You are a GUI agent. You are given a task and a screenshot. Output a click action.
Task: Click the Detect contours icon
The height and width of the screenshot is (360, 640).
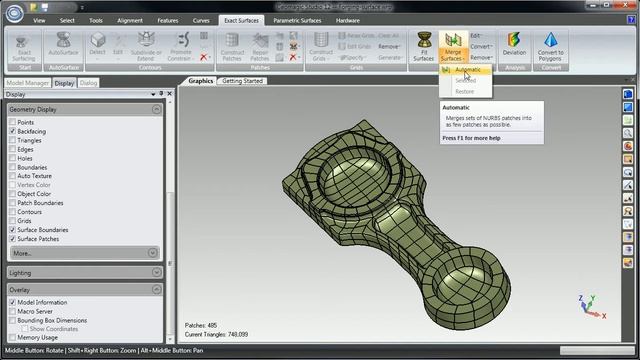click(98, 40)
